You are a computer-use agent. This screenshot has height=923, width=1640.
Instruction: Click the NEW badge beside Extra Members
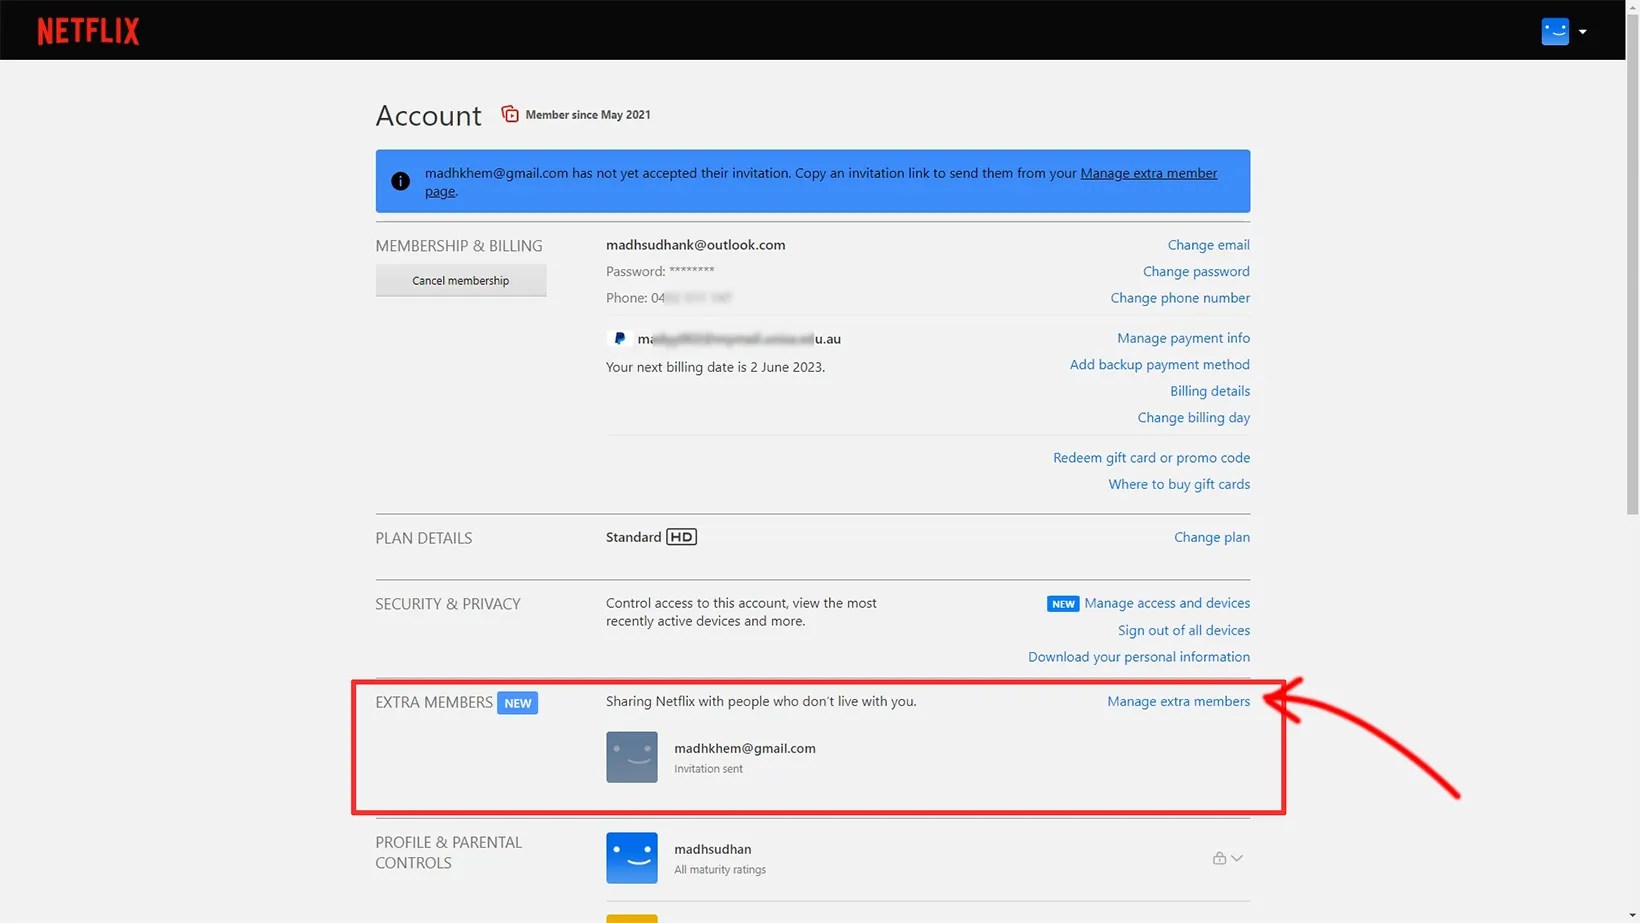click(x=517, y=703)
